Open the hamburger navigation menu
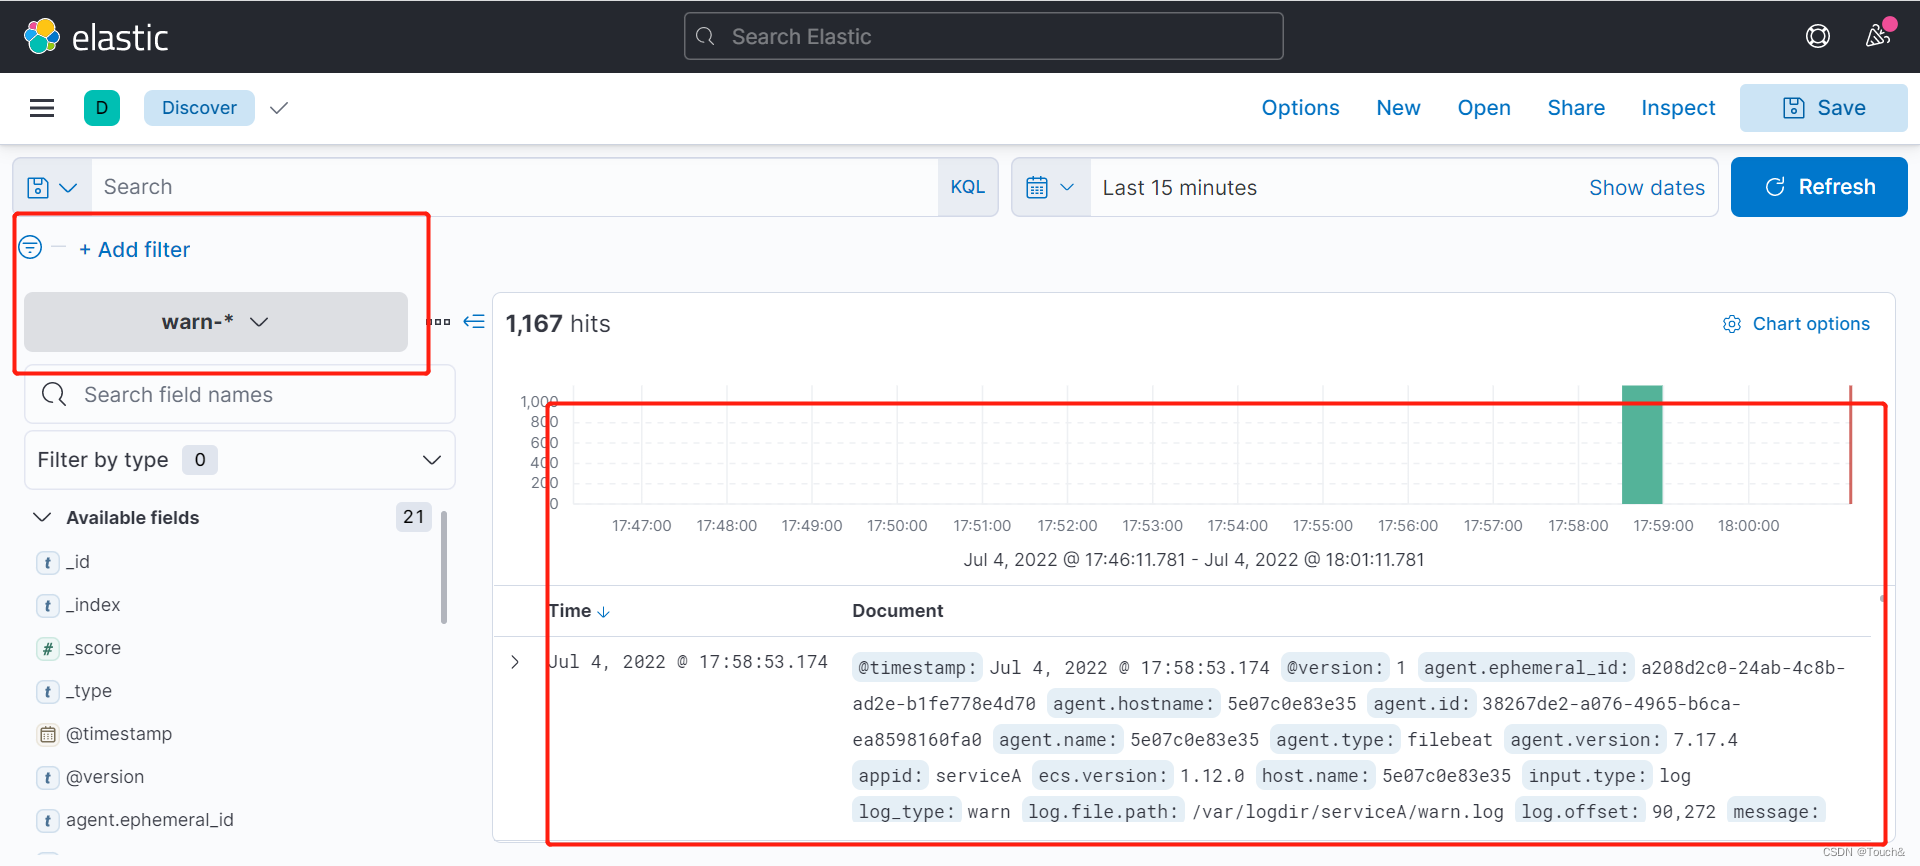The image size is (1920, 866). tap(42, 108)
